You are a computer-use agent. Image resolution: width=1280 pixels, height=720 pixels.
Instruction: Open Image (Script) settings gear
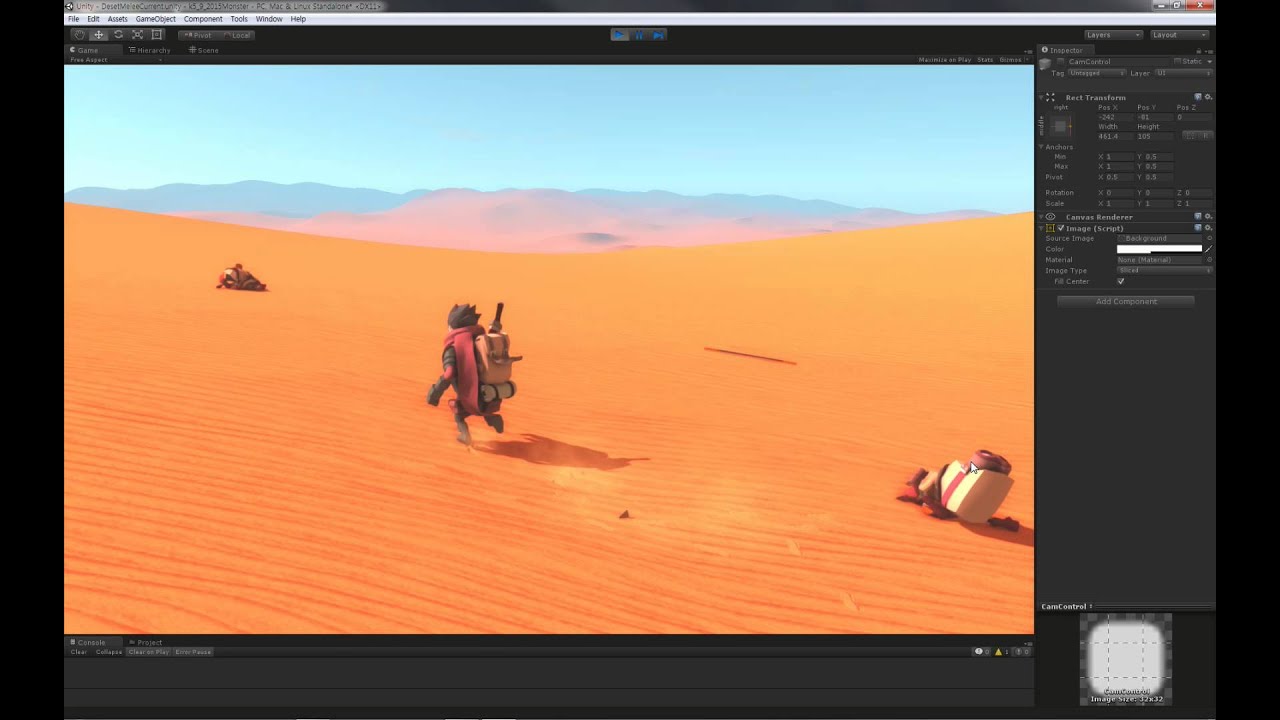1208,228
